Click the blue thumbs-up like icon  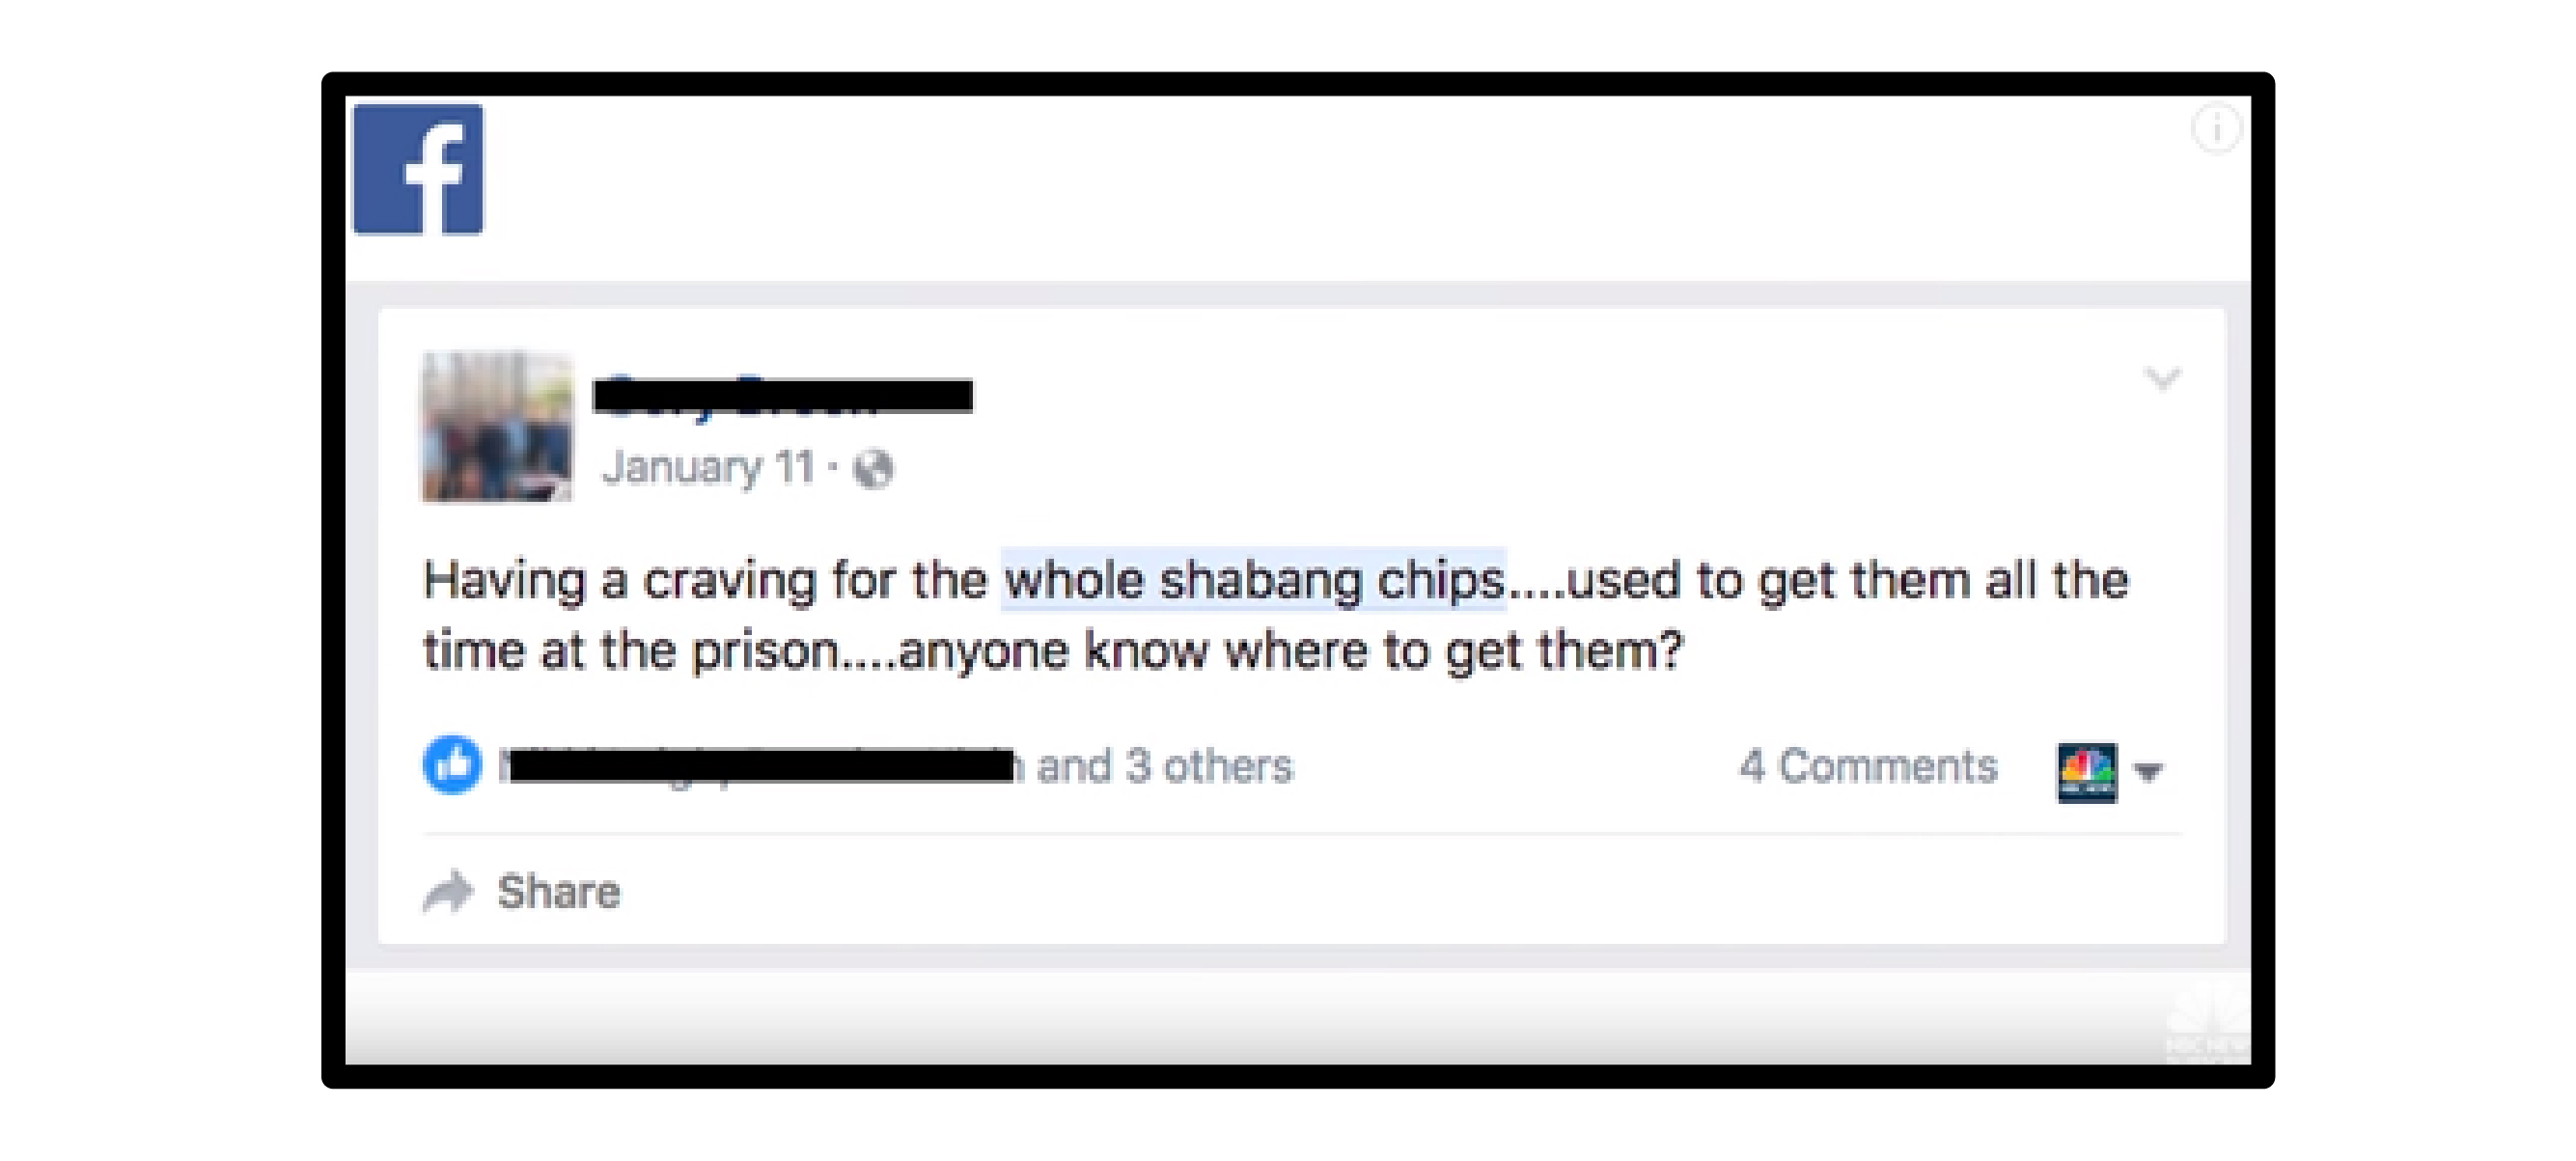452,765
